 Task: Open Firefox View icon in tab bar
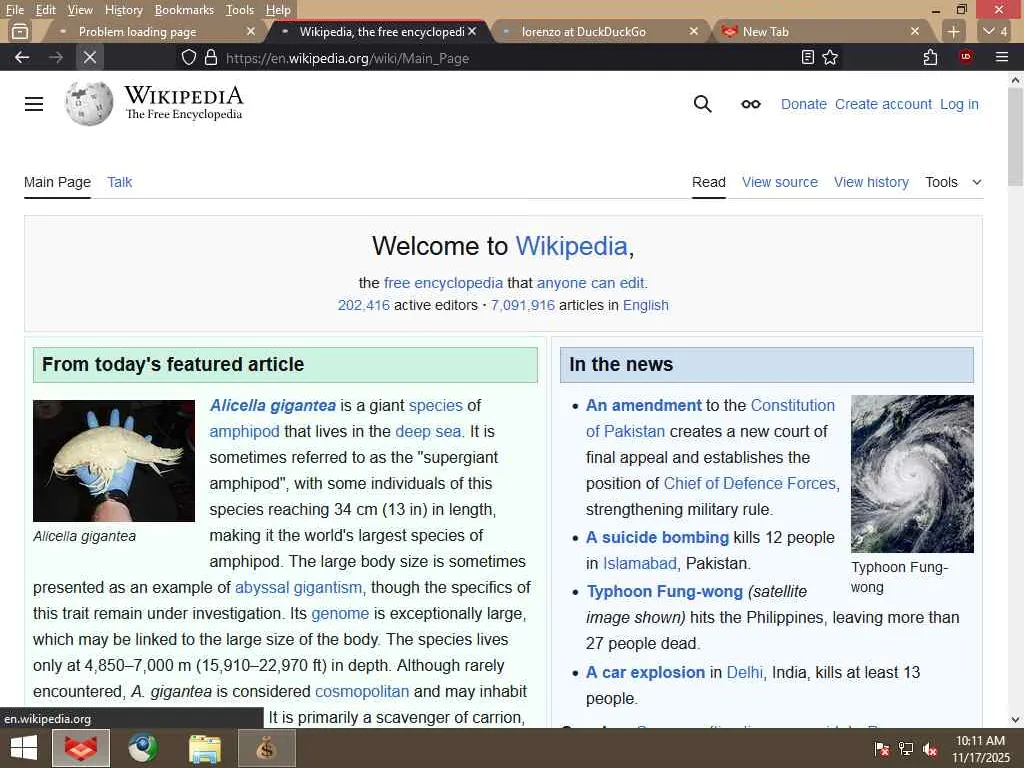[20, 31]
